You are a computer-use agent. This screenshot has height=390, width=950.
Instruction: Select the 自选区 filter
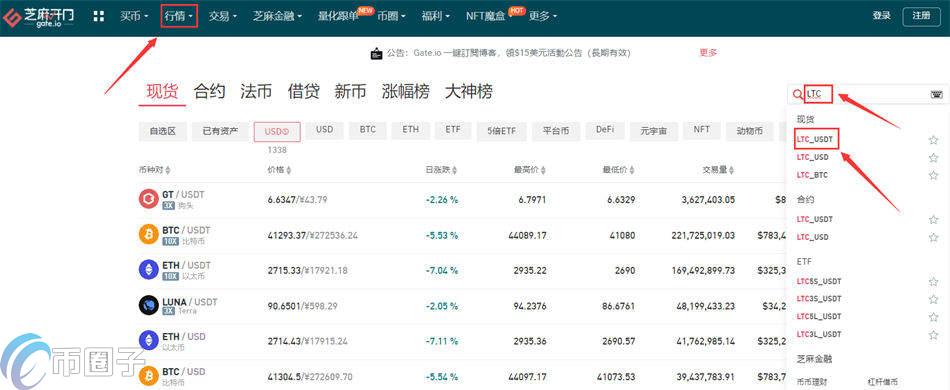tap(162, 131)
